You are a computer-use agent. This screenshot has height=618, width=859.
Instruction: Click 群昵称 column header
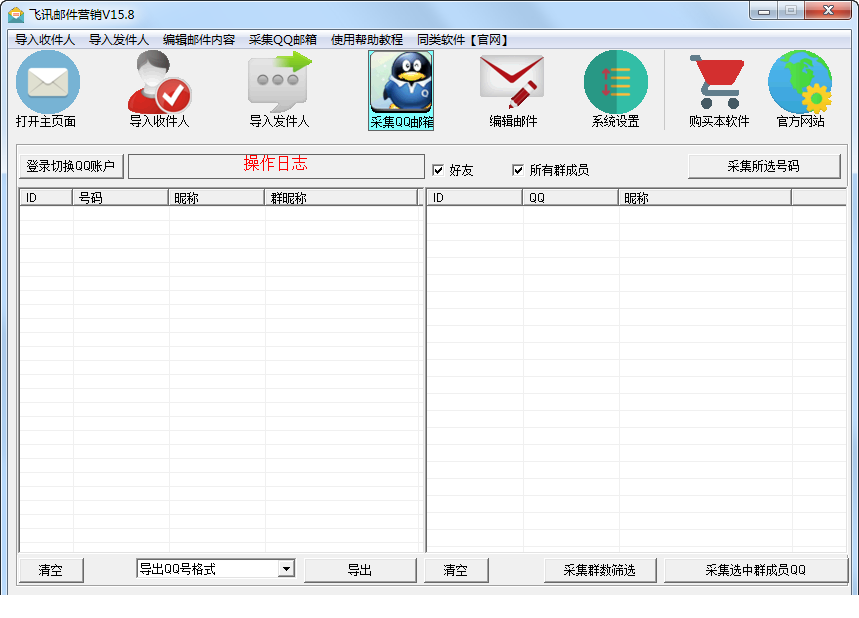tap(341, 198)
